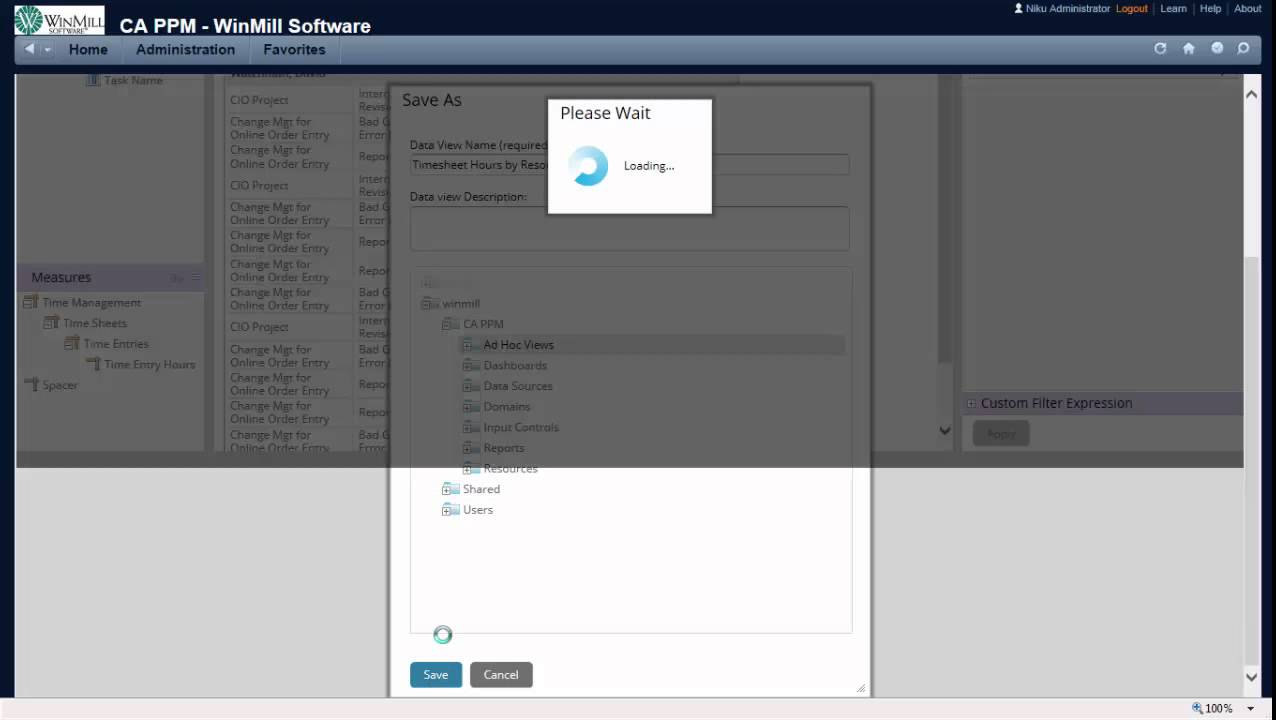Select Time Entries in the Measures tree
1276x720 pixels.
(116, 344)
